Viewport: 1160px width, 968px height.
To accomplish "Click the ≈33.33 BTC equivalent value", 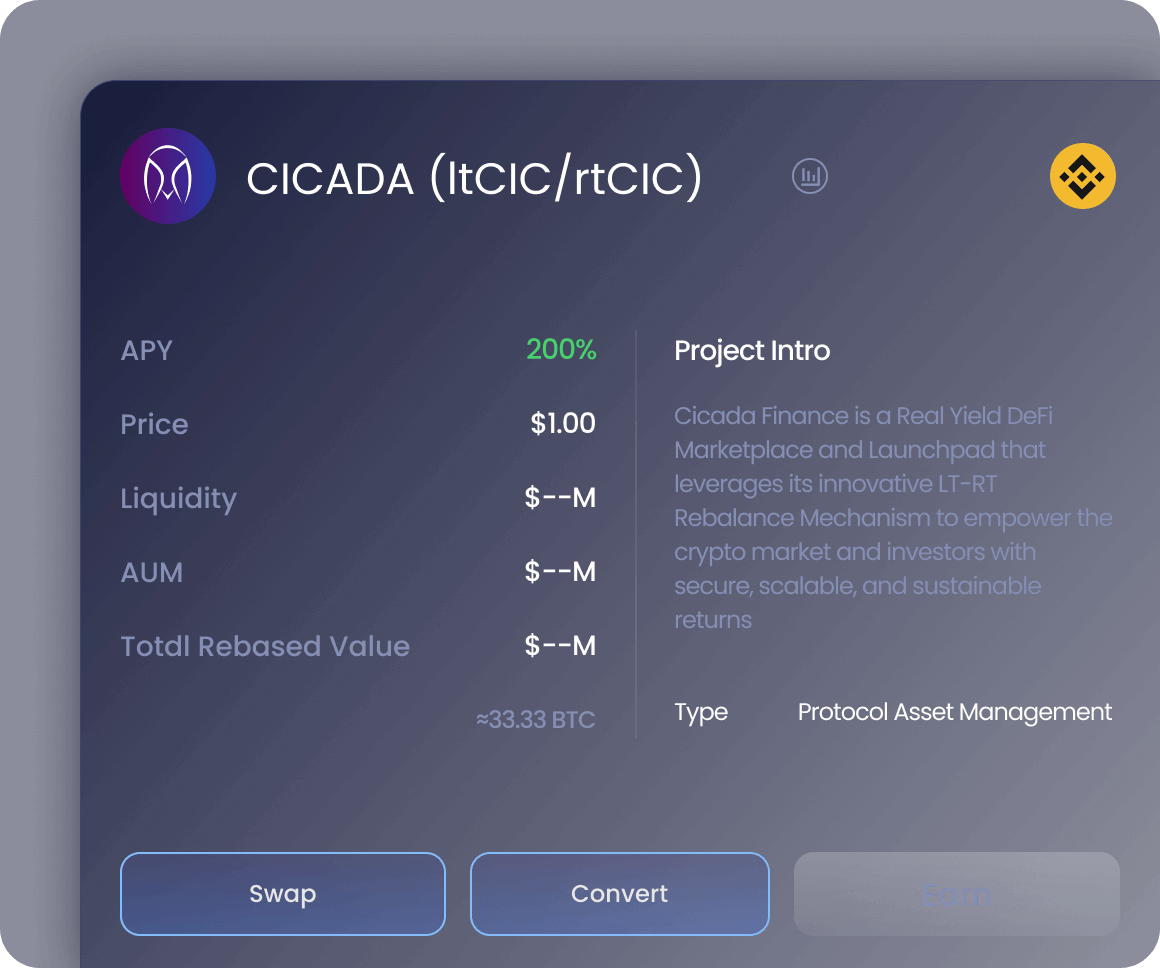I will click(x=535, y=719).
